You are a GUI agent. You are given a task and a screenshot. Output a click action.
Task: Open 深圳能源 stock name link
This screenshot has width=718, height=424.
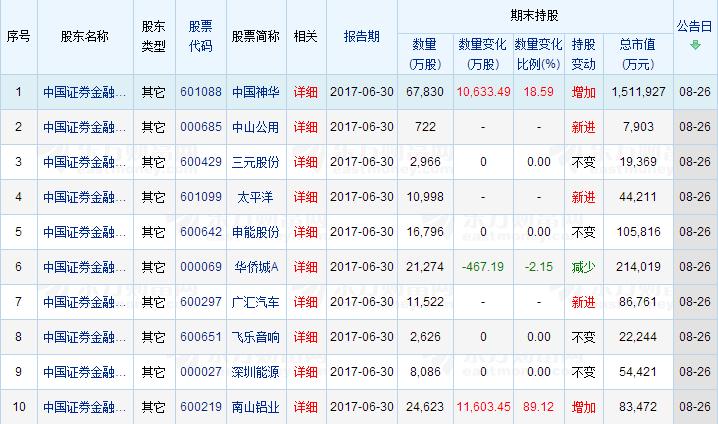pyautogui.click(x=255, y=372)
